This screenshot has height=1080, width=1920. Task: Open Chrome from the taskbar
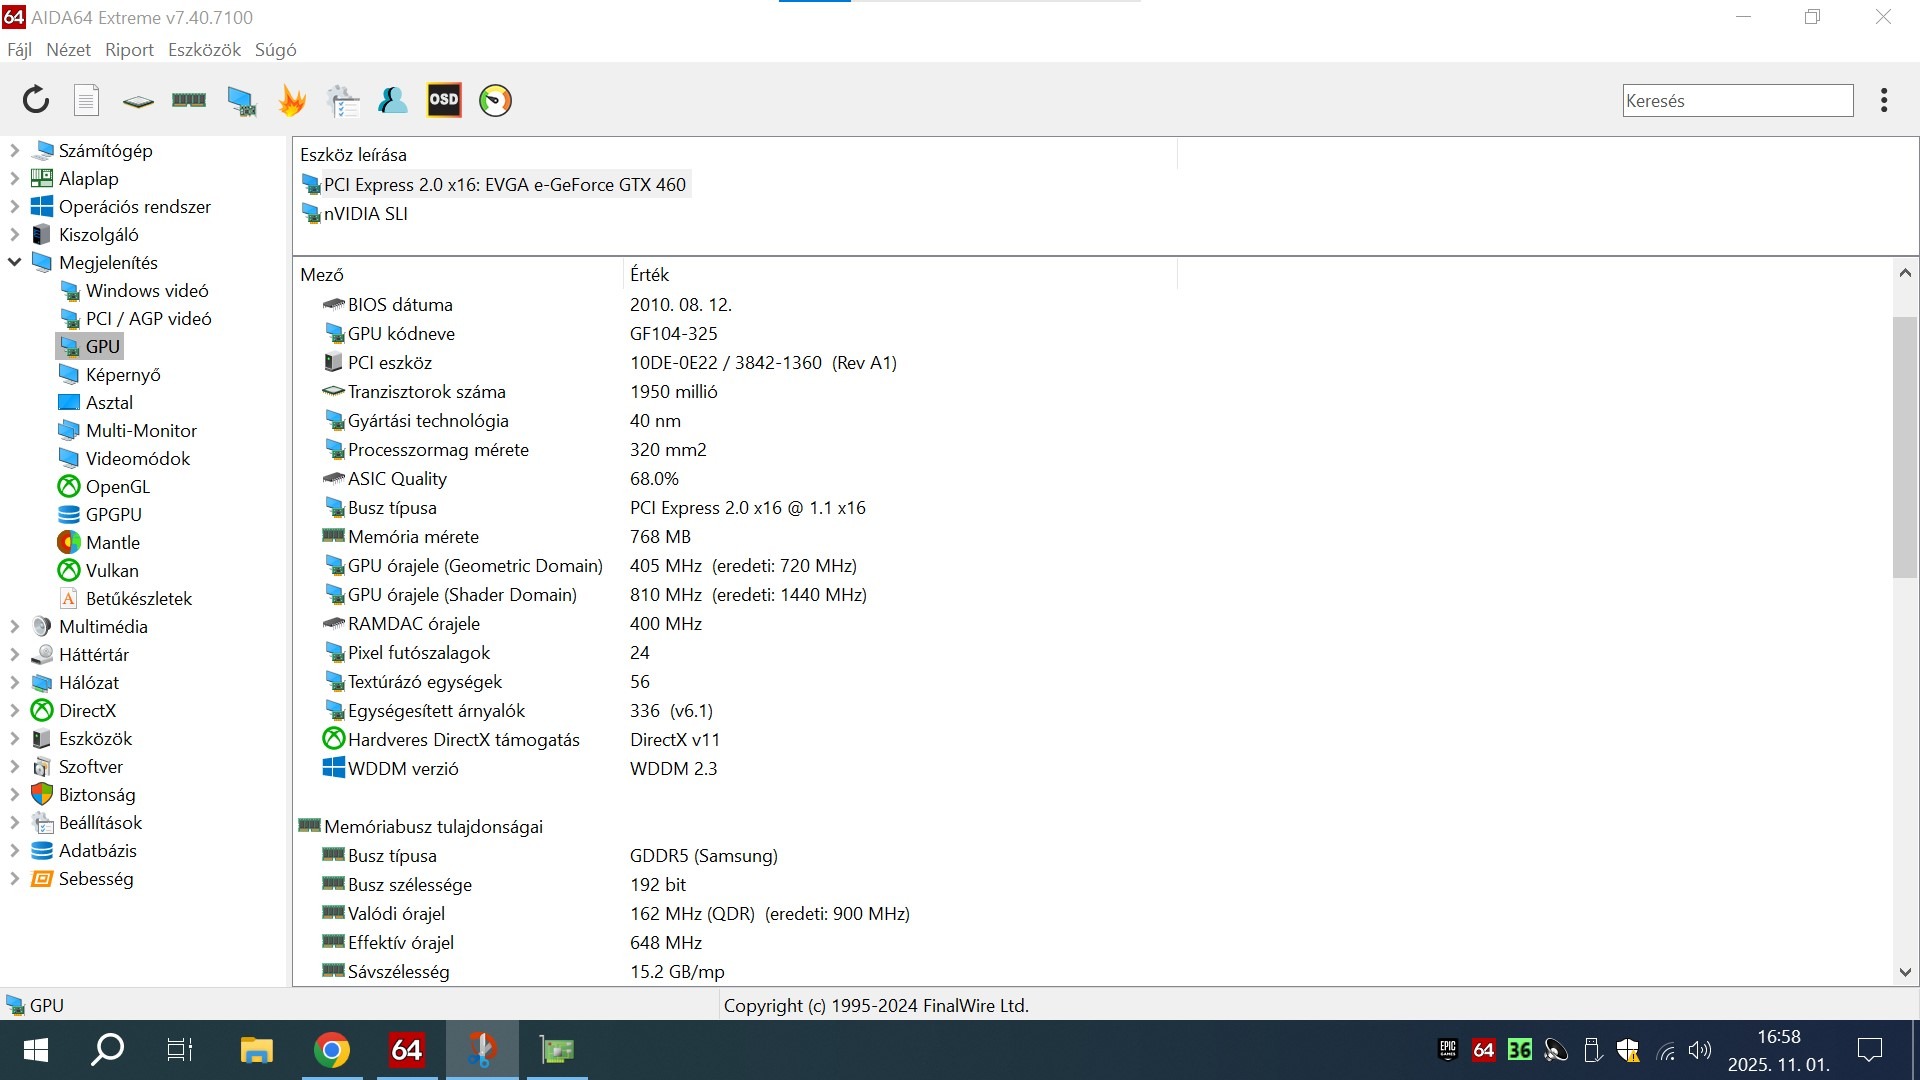click(x=332, y=1050)
